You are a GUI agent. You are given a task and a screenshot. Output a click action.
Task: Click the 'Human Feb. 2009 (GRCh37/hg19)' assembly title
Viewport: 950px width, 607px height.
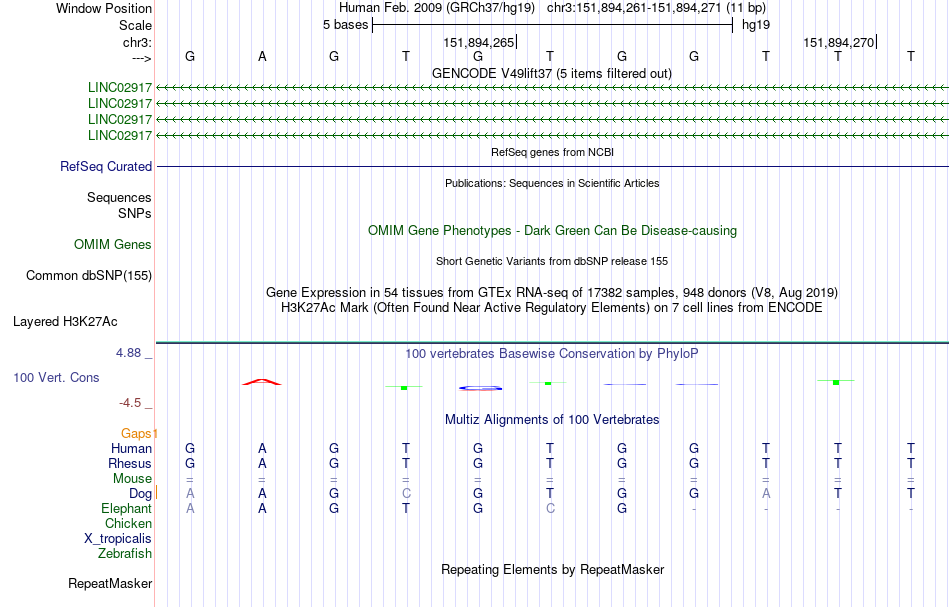click(x=437, y=8)
